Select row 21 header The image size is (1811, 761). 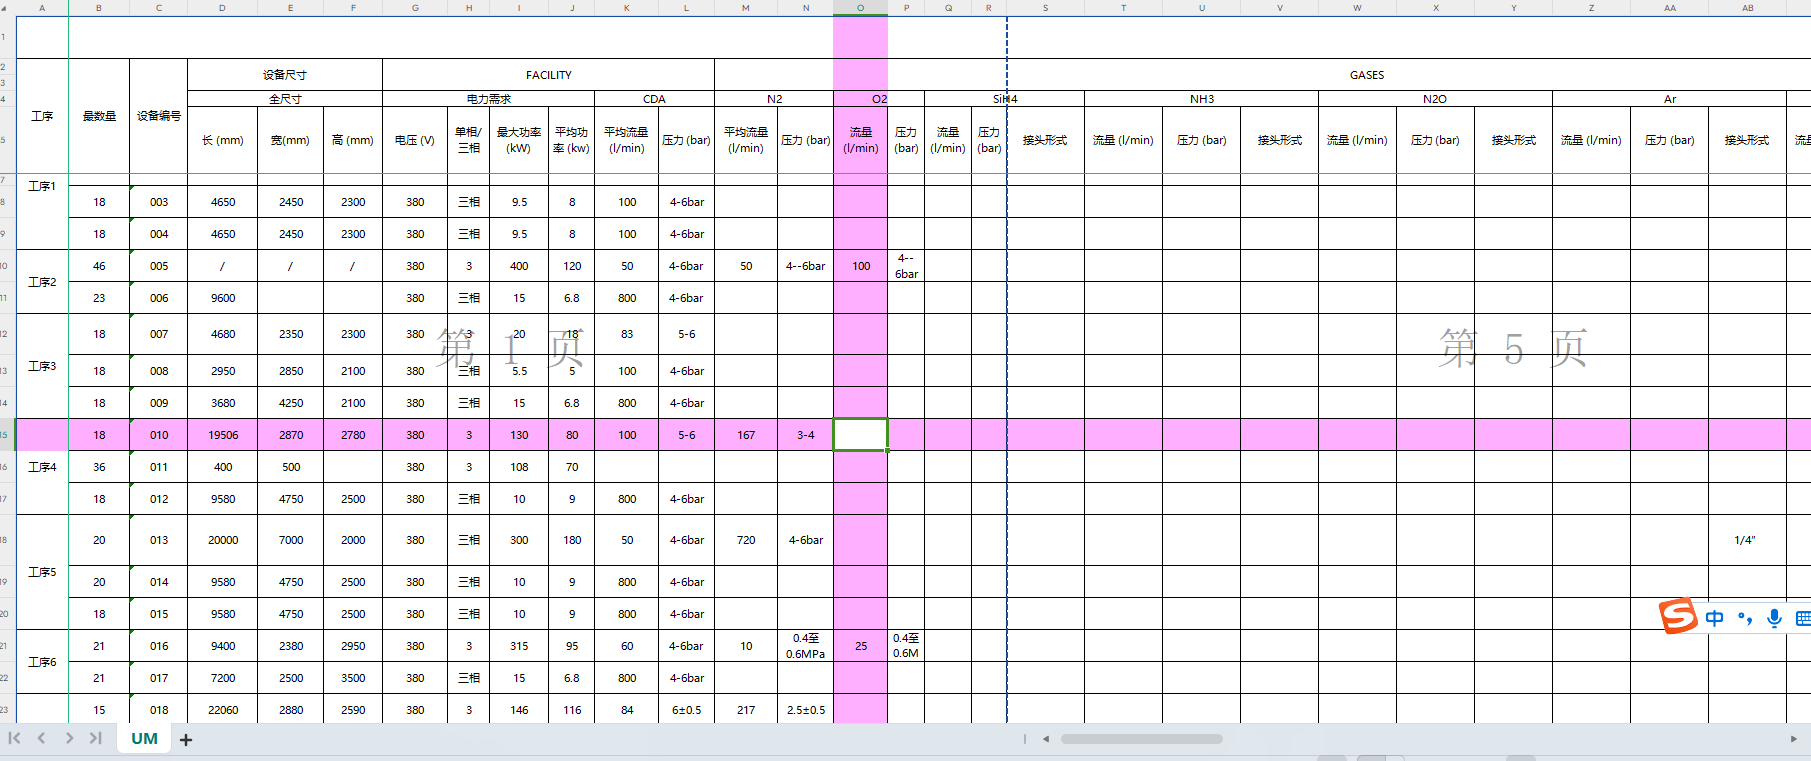pos(6,646)
